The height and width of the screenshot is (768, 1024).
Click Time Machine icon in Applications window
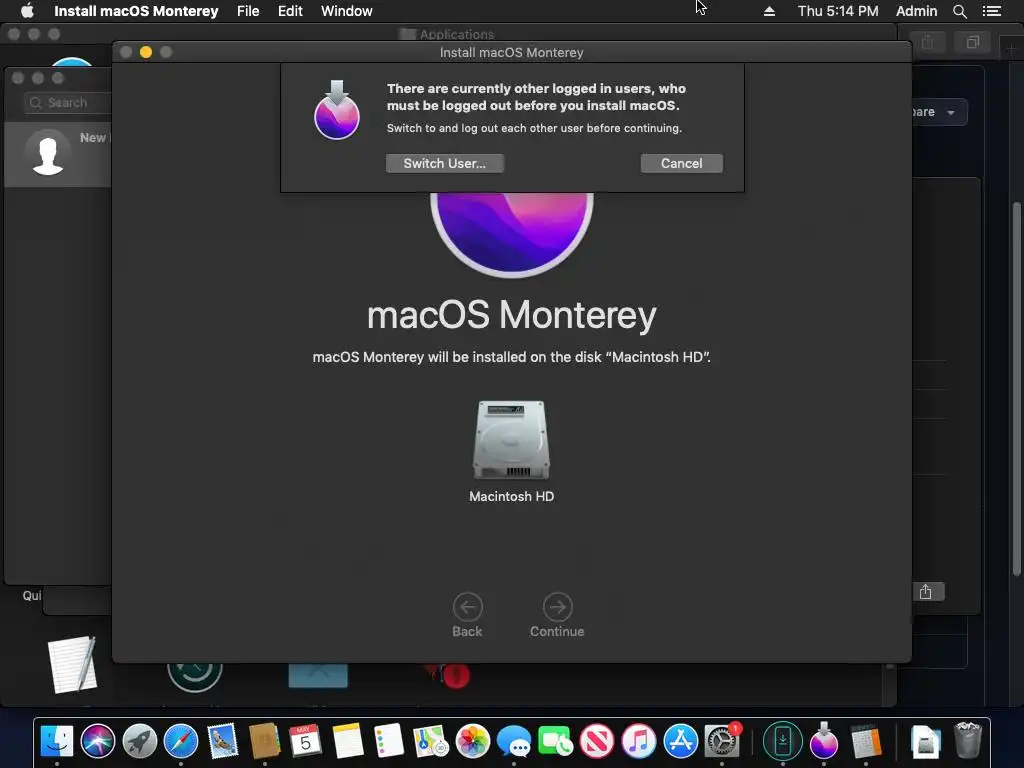click(x=195, y=677)
